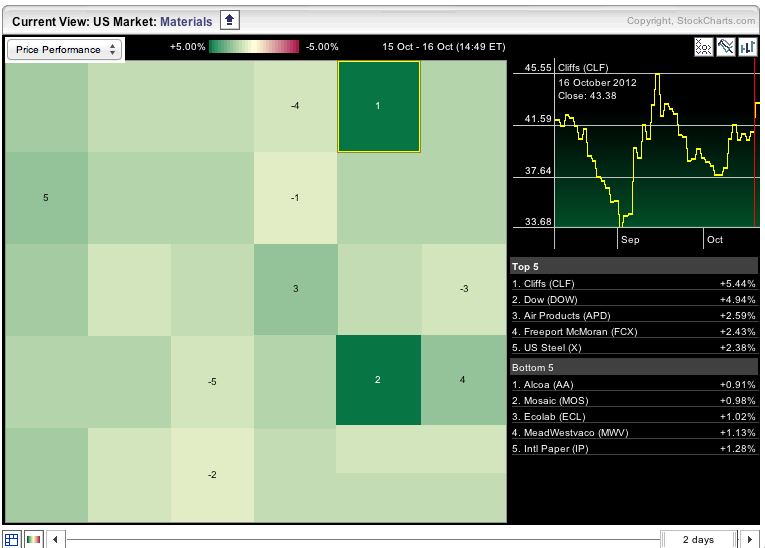Select dark green tile labeled 2
This screenshot has width=765, height=548.
378,380
